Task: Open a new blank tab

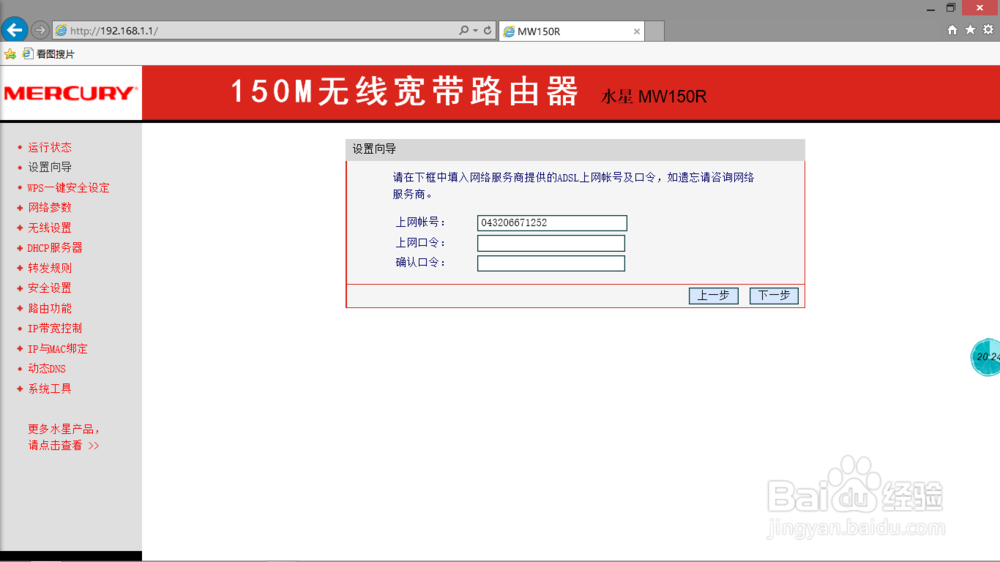Action: [x=654, y=31]
